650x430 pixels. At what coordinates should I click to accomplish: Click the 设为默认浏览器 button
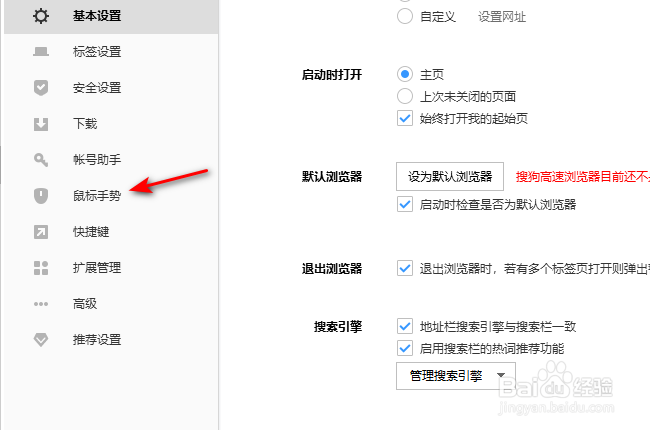(450, 177)
